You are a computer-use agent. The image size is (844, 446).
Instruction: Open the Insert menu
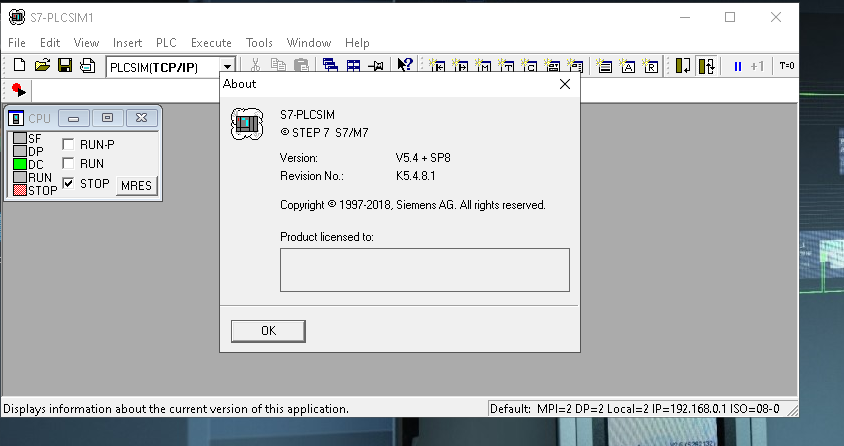128,43
